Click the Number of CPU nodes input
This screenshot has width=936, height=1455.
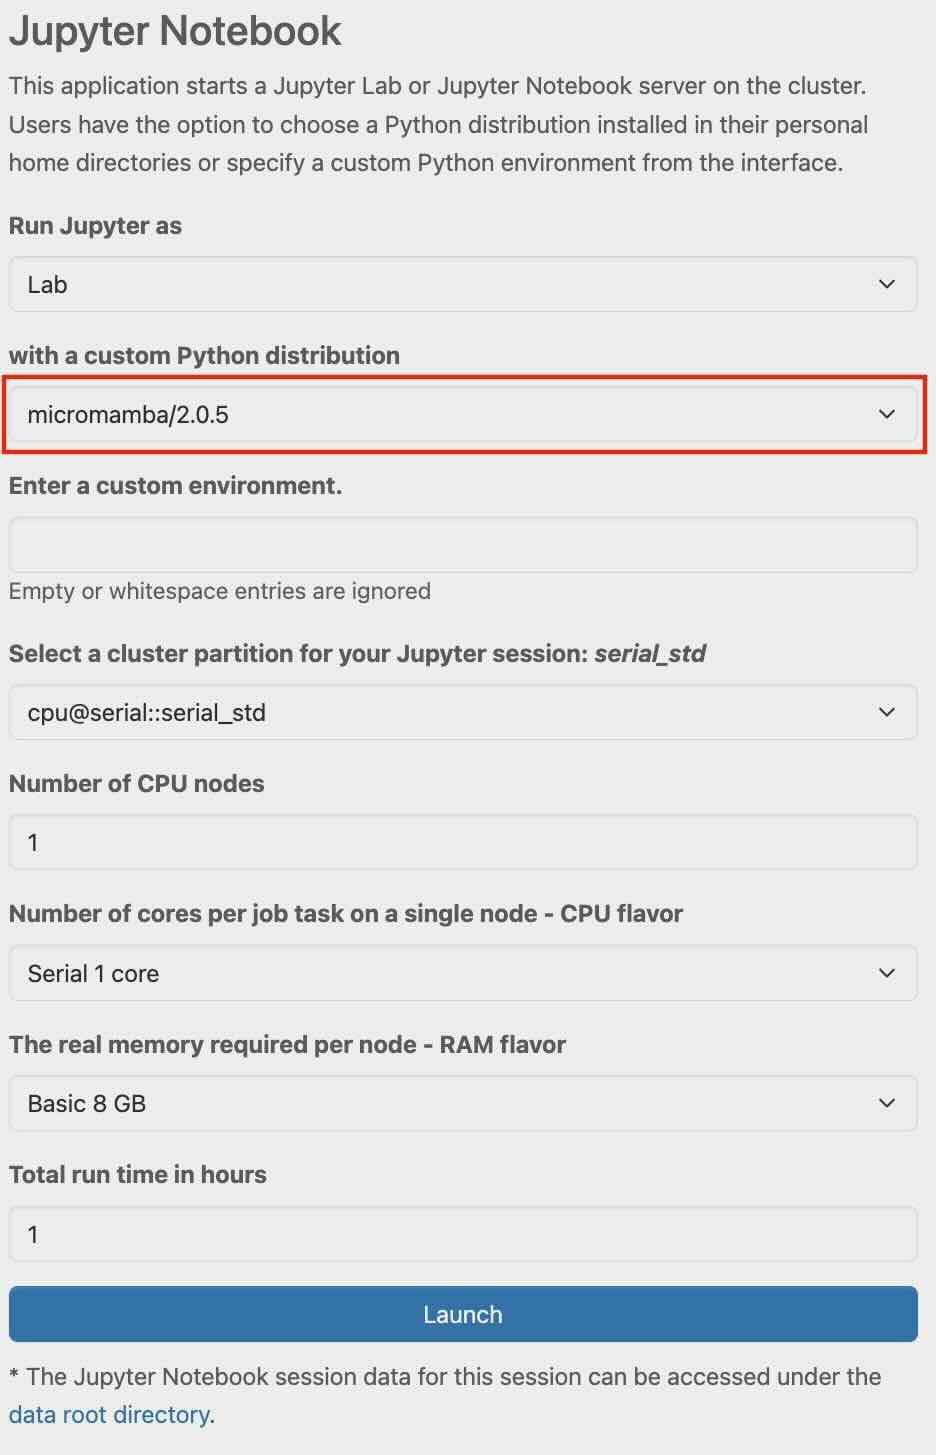(462, 842)
